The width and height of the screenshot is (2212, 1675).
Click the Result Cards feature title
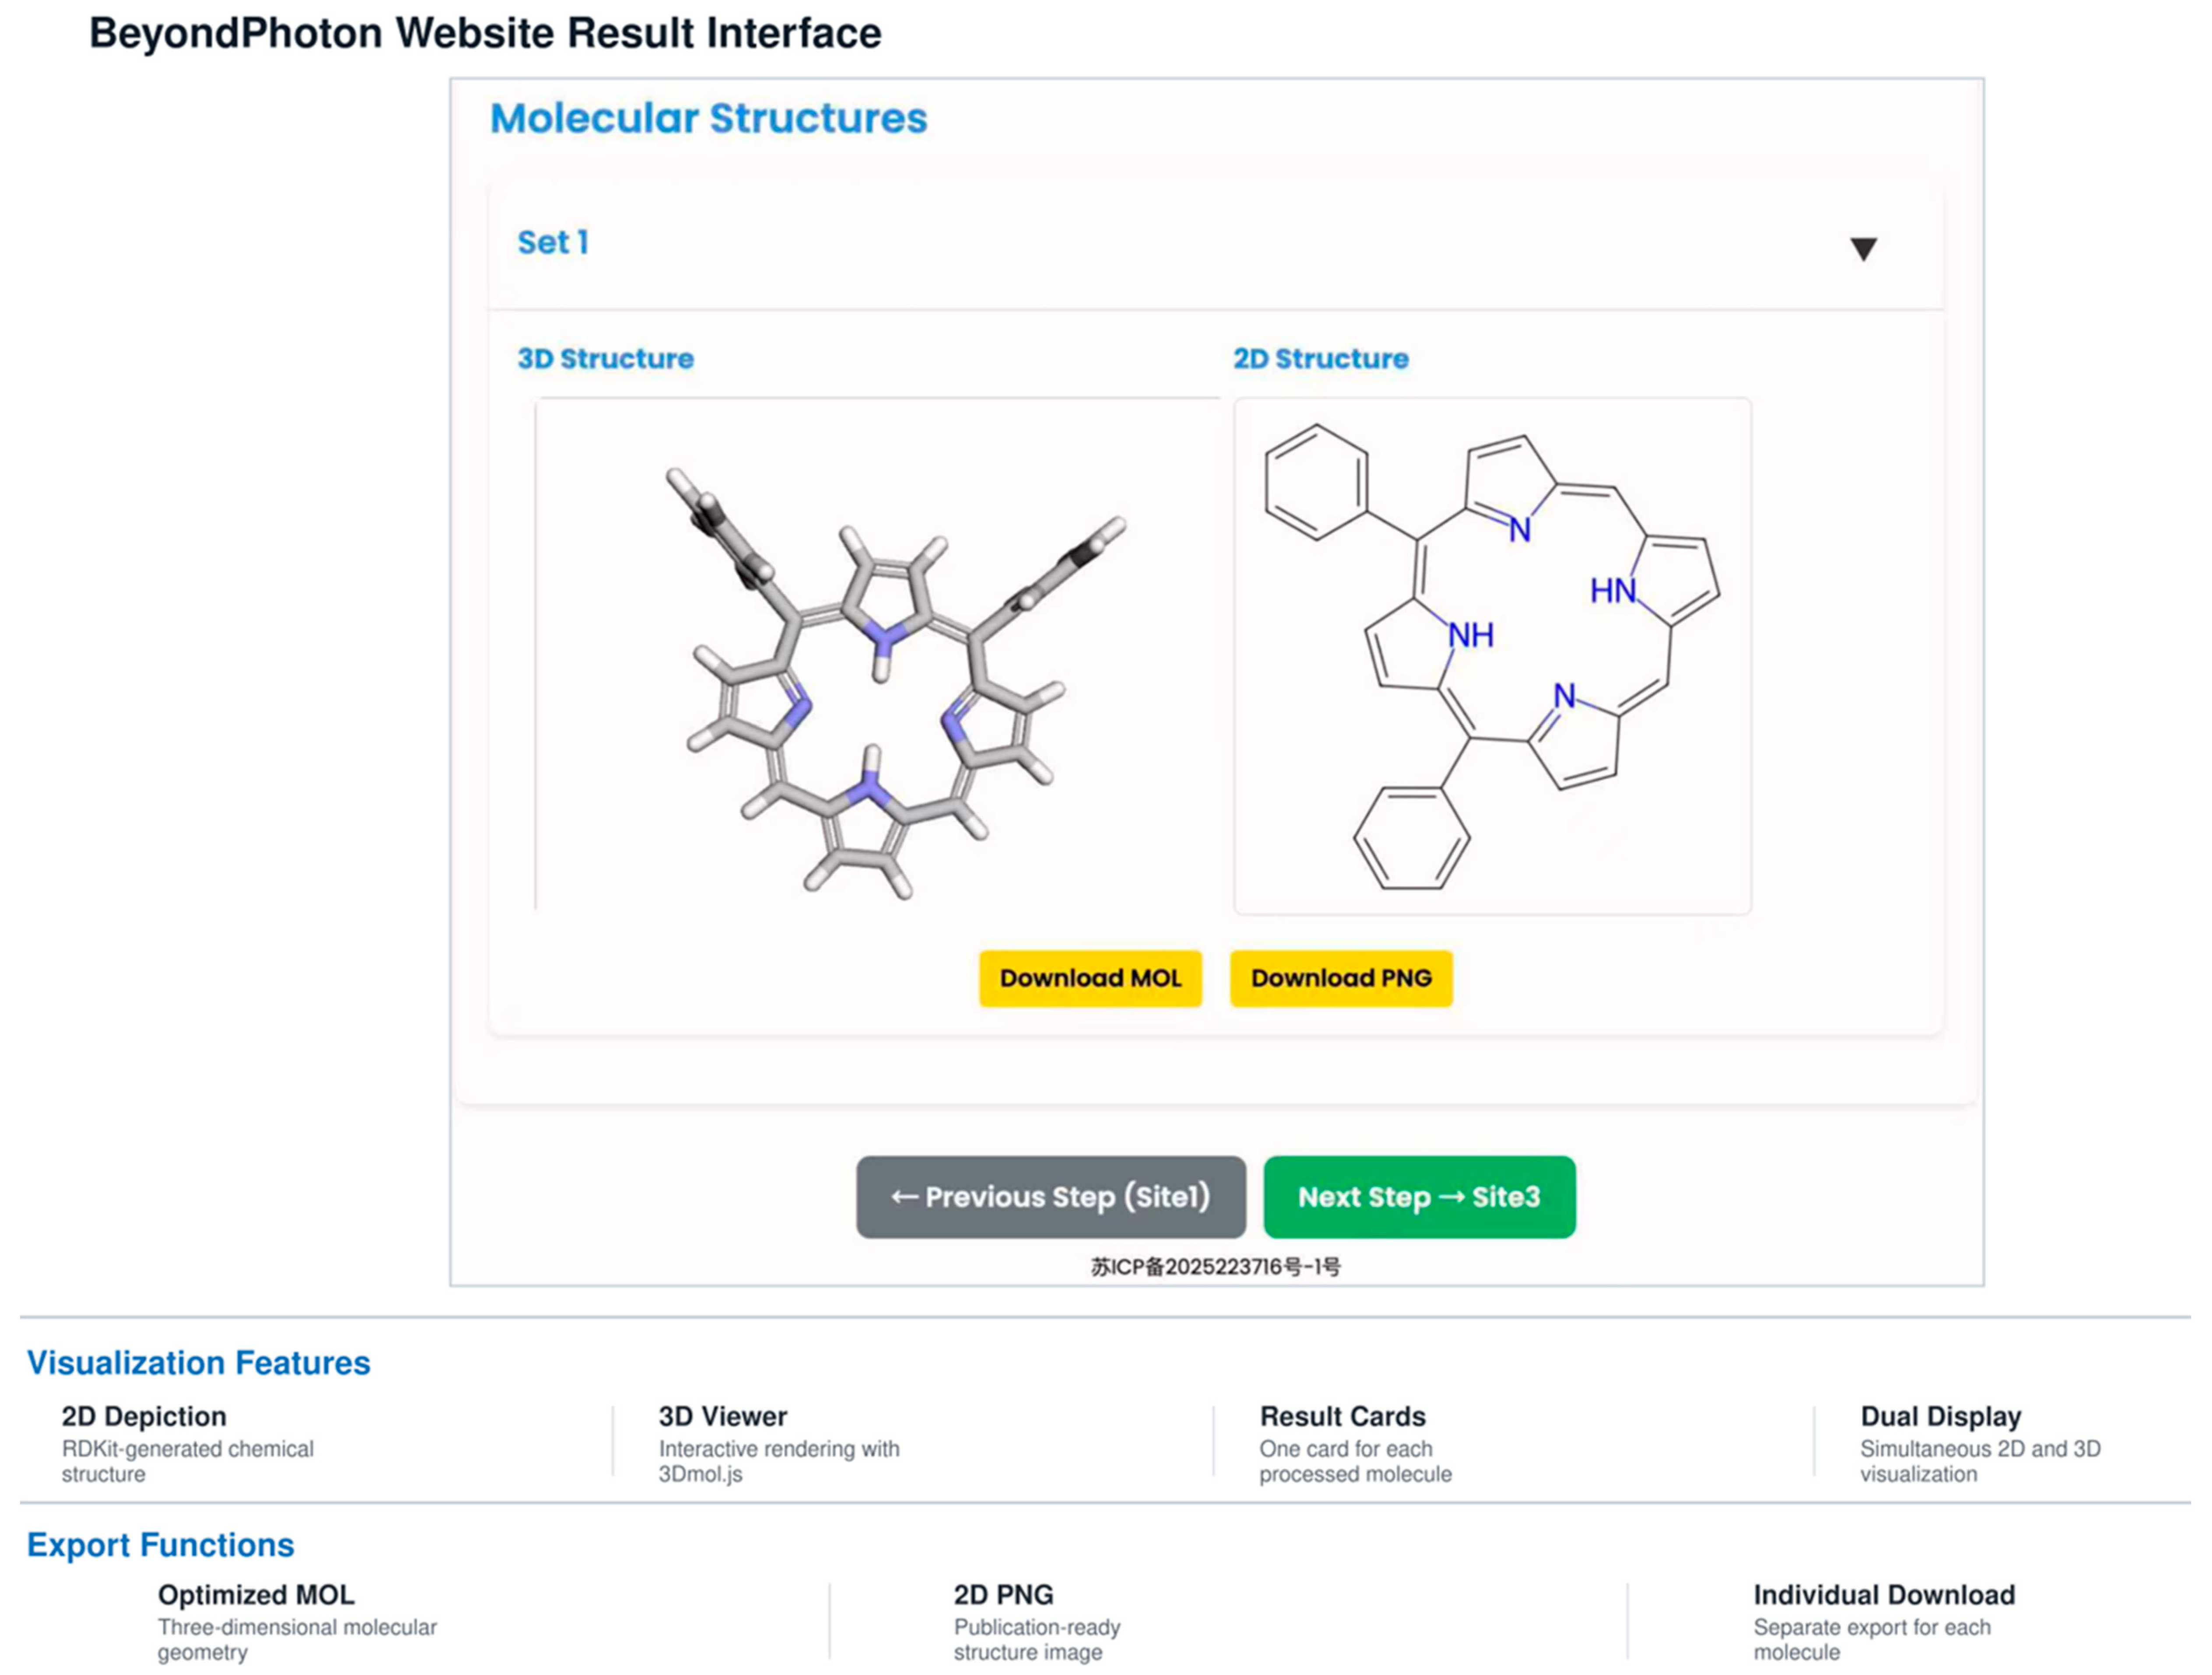coord(1342,1416)
